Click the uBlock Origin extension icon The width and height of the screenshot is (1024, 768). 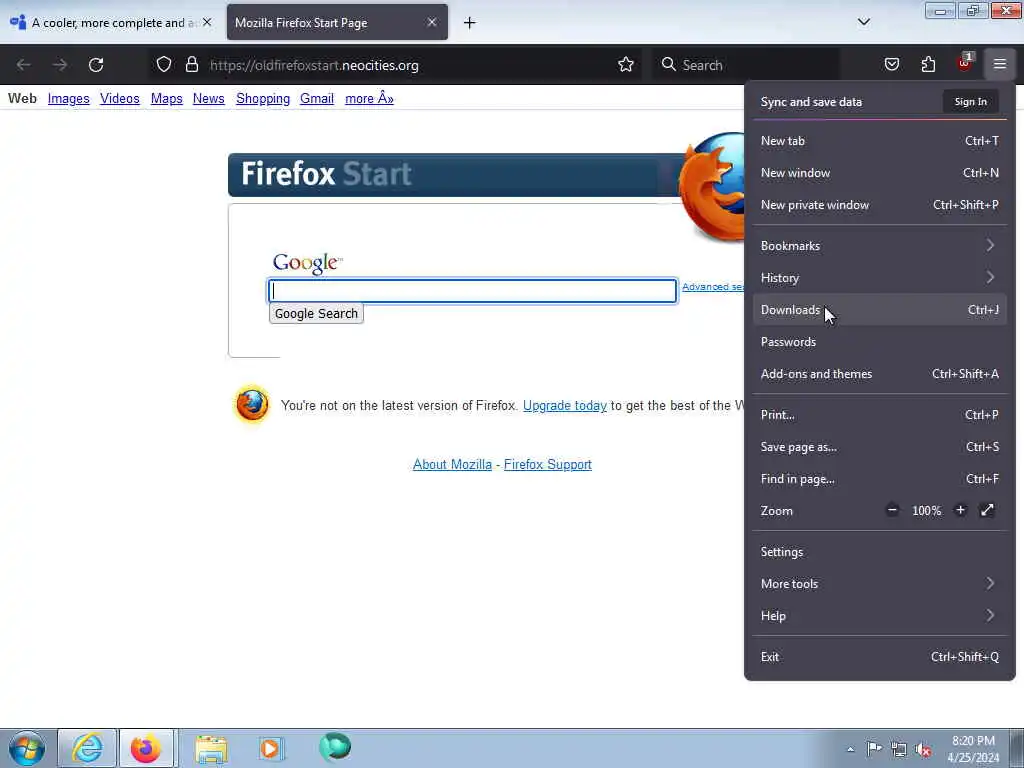965,63
